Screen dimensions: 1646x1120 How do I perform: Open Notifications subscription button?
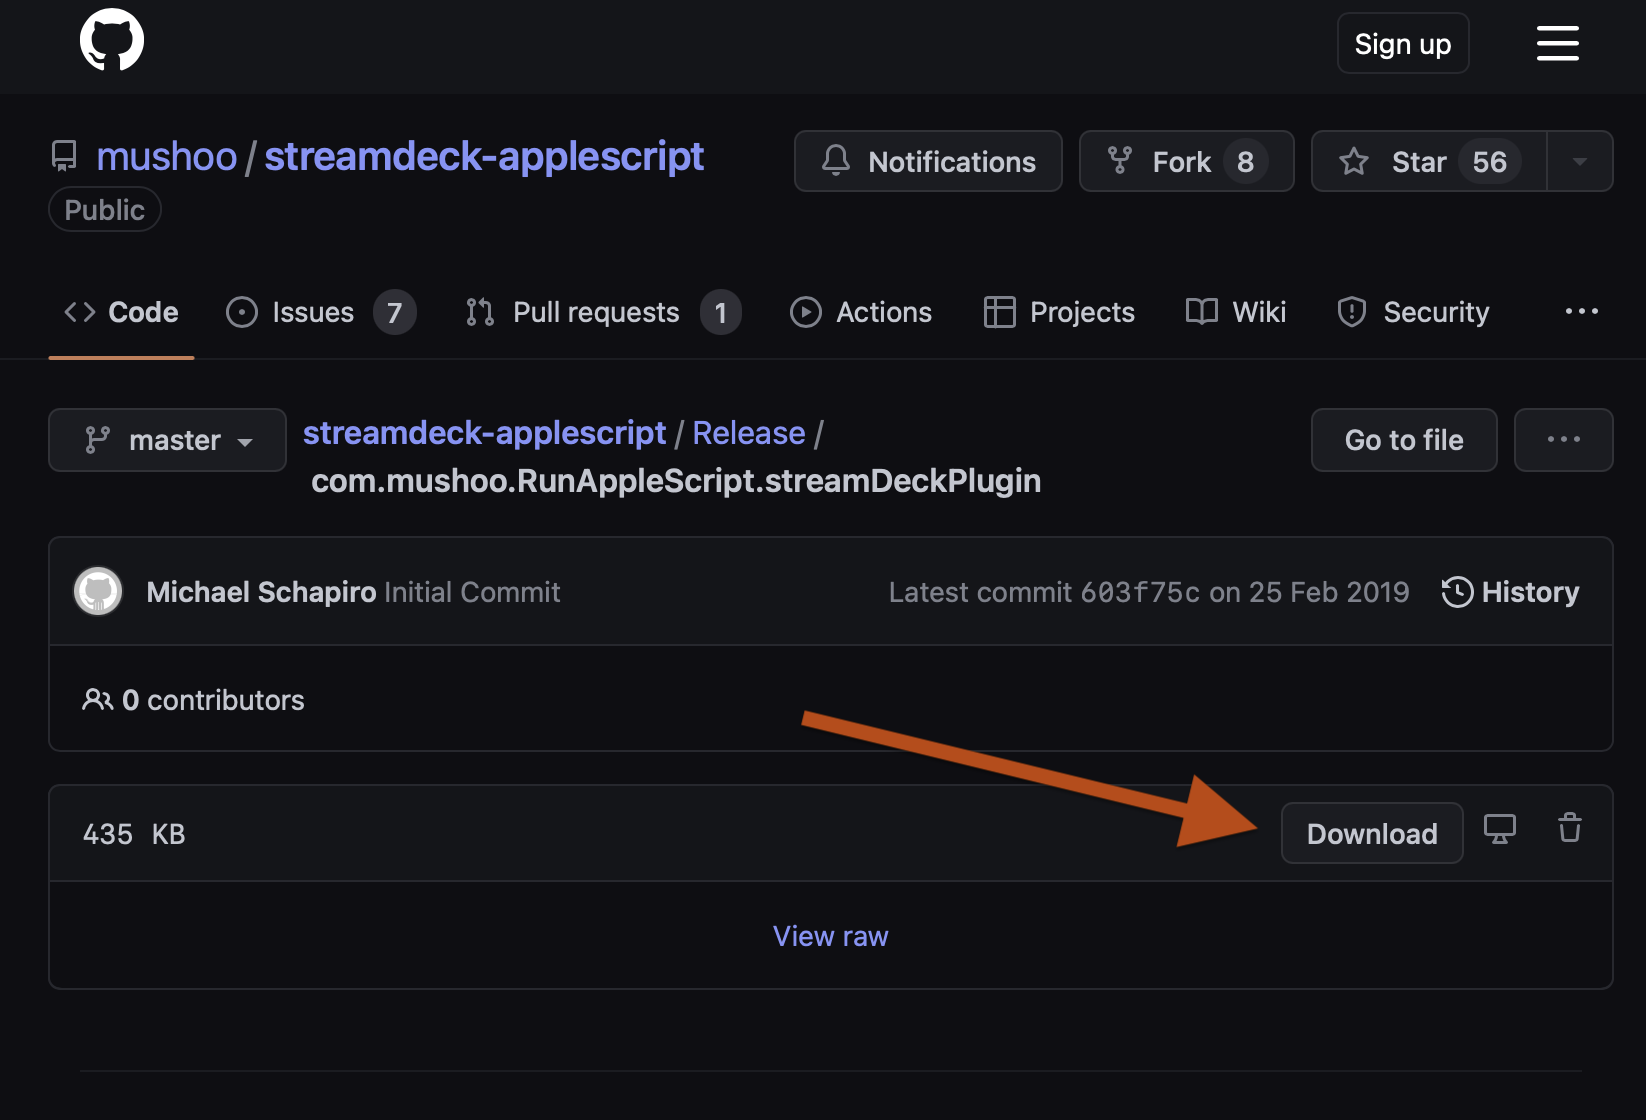tap(928, 161)
